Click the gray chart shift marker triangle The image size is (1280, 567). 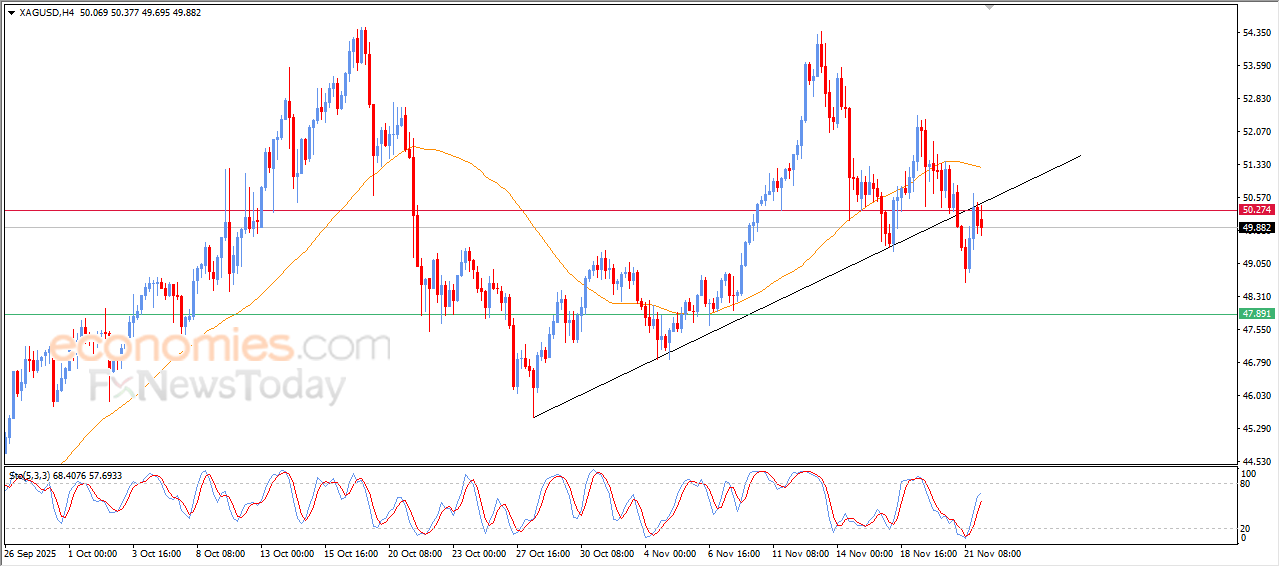pyautogui.click(x=990, y=7)
